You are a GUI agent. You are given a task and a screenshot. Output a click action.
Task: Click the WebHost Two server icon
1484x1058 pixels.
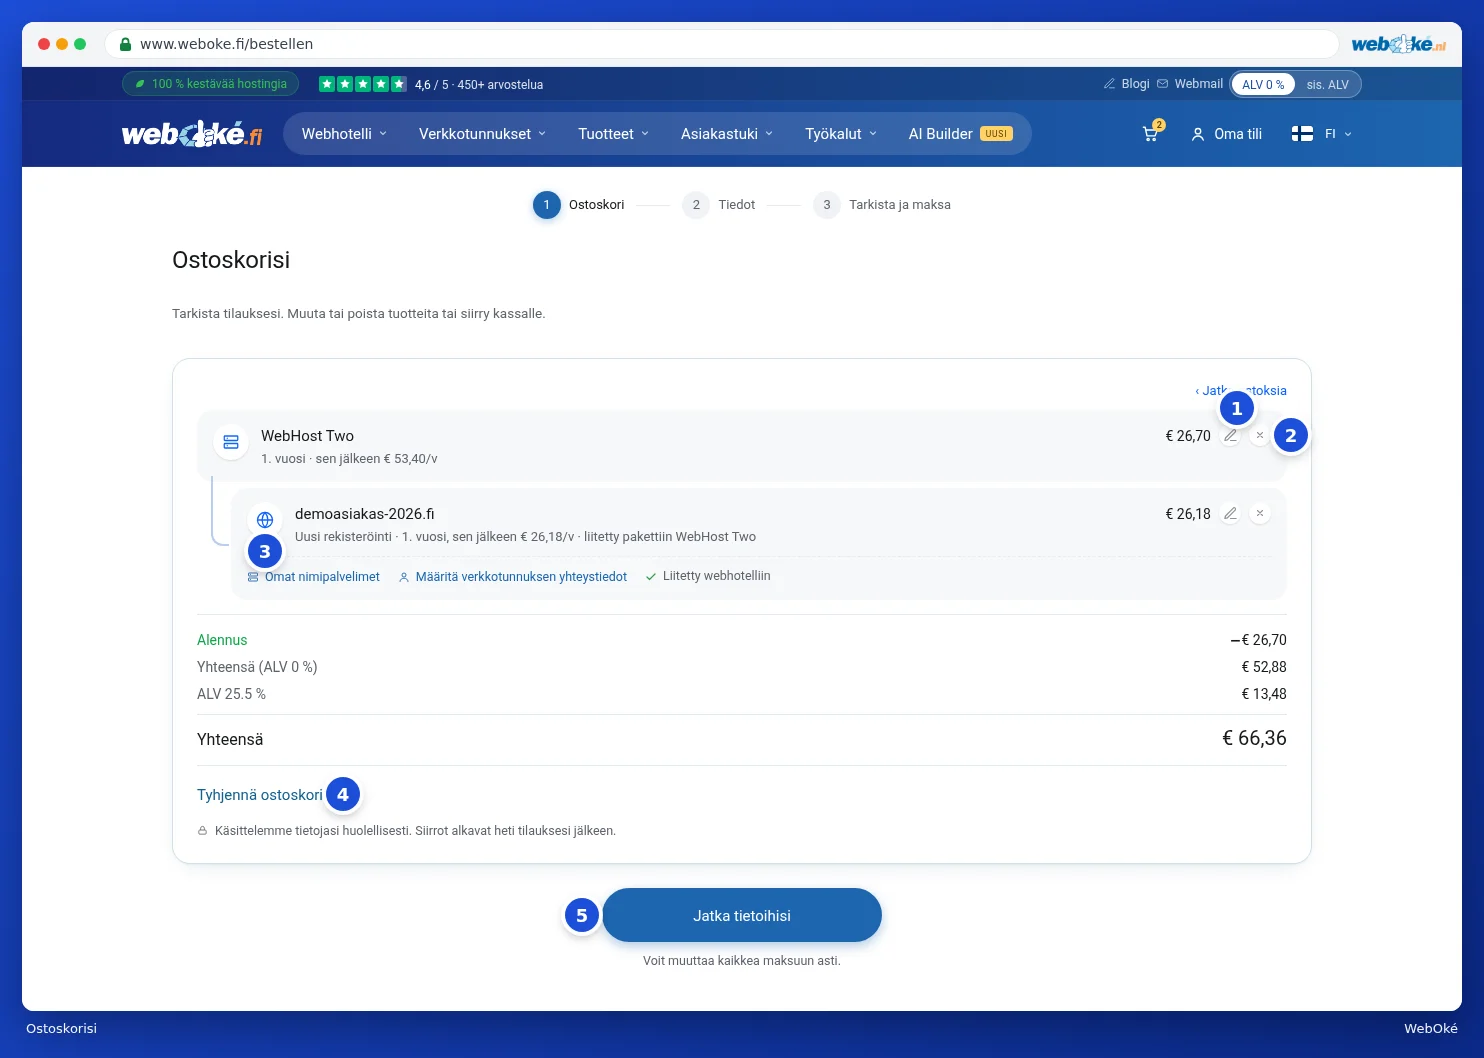pyautogui.click(x=231, y=442)
